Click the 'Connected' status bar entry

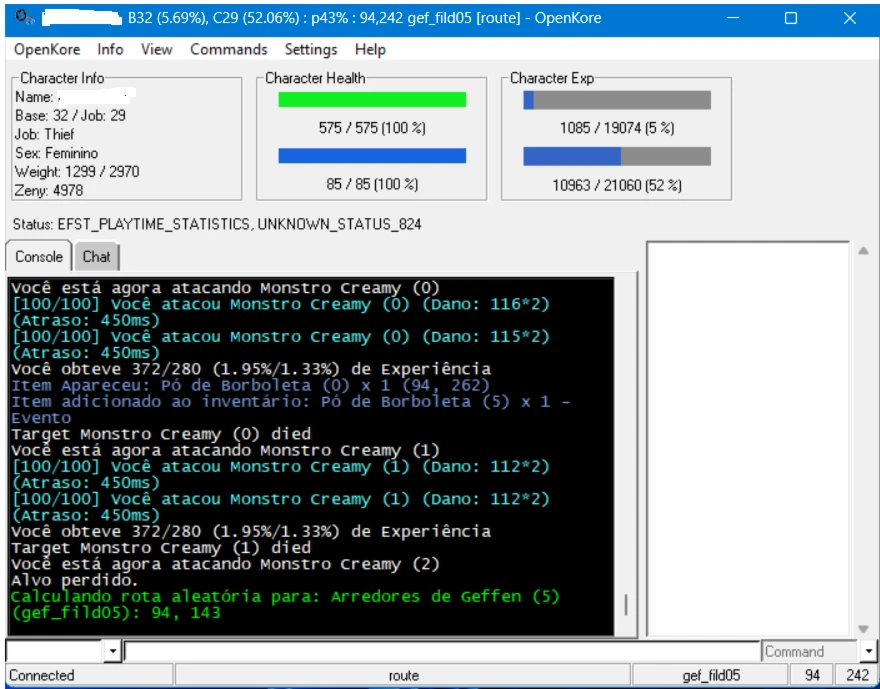[89, 675]
